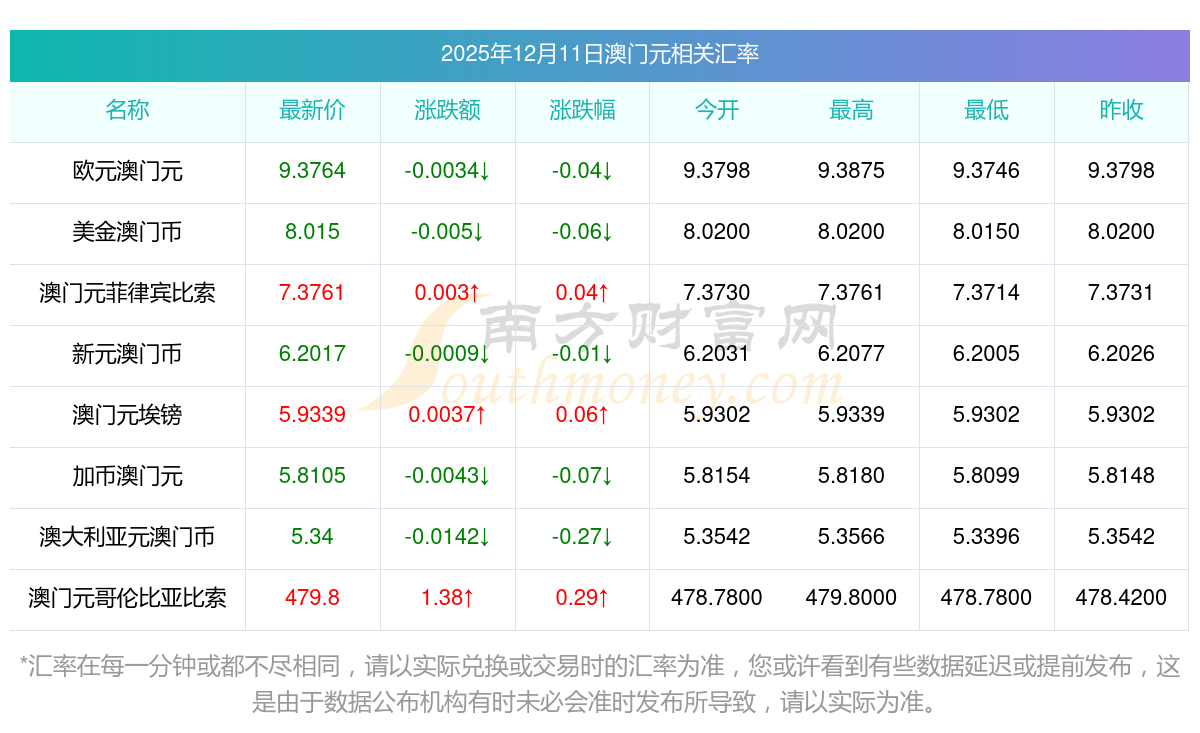Select the 涨跌幅 column header
The width and height of the screenshot is (1200, 733).
click(x=582, y=110)
